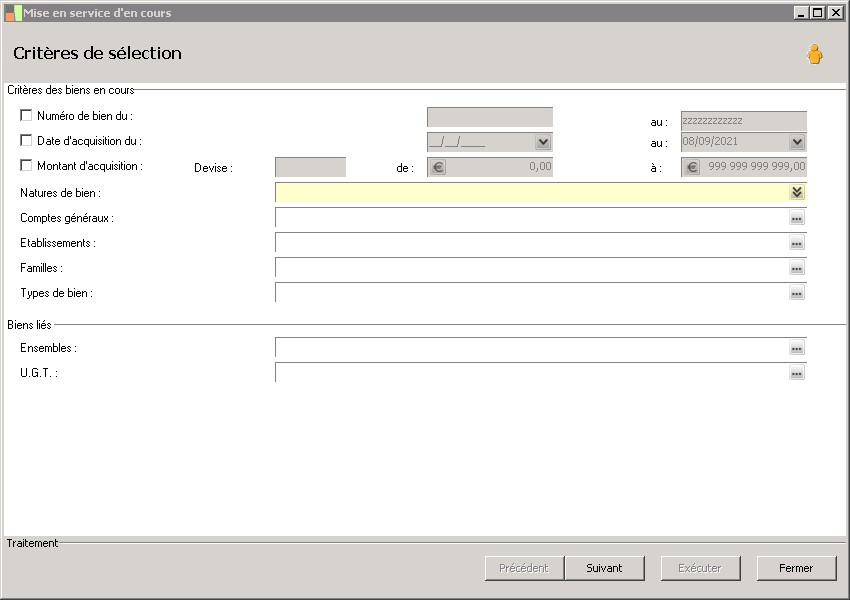This screenshot has height=600, width=850.
Task: Click the 'Biens liés' section label
Action: [29, 325]
